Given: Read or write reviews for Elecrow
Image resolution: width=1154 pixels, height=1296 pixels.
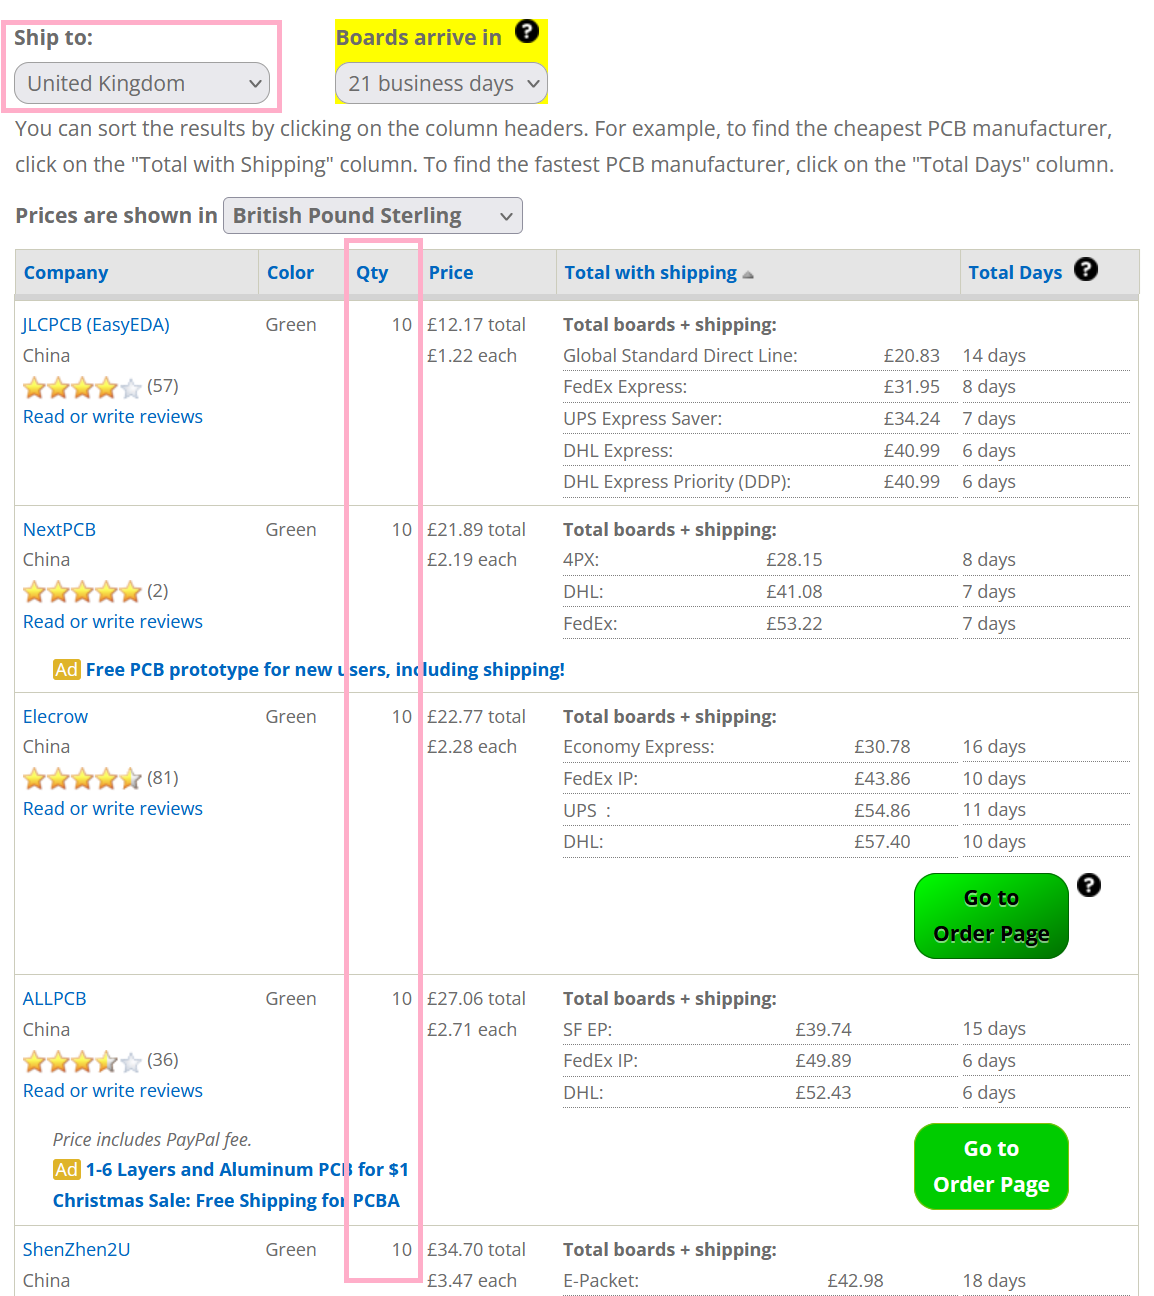Looking at the screenshot, I should [113, 809].
